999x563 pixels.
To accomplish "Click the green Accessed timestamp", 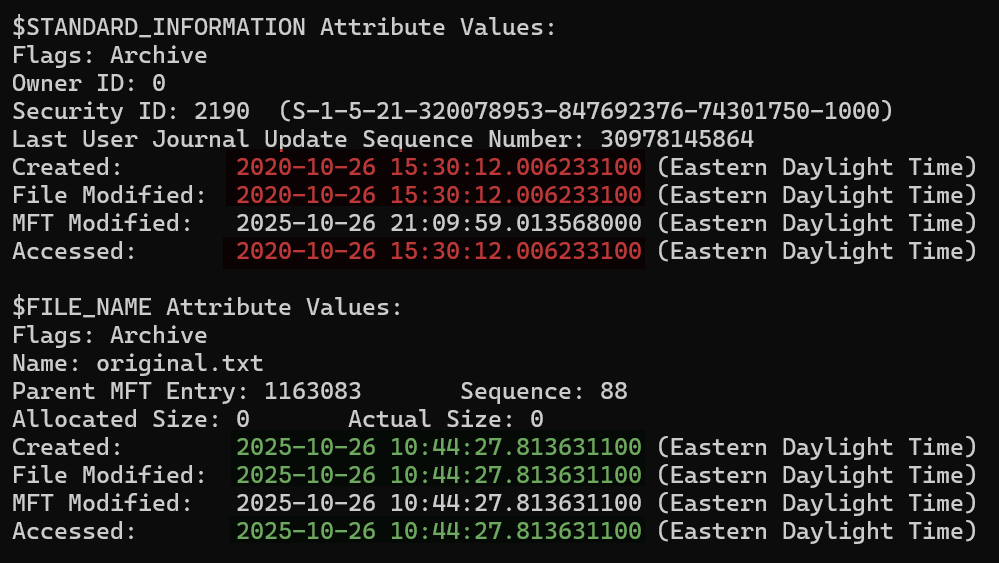I will pyautogui.click(x=439, y=531).
